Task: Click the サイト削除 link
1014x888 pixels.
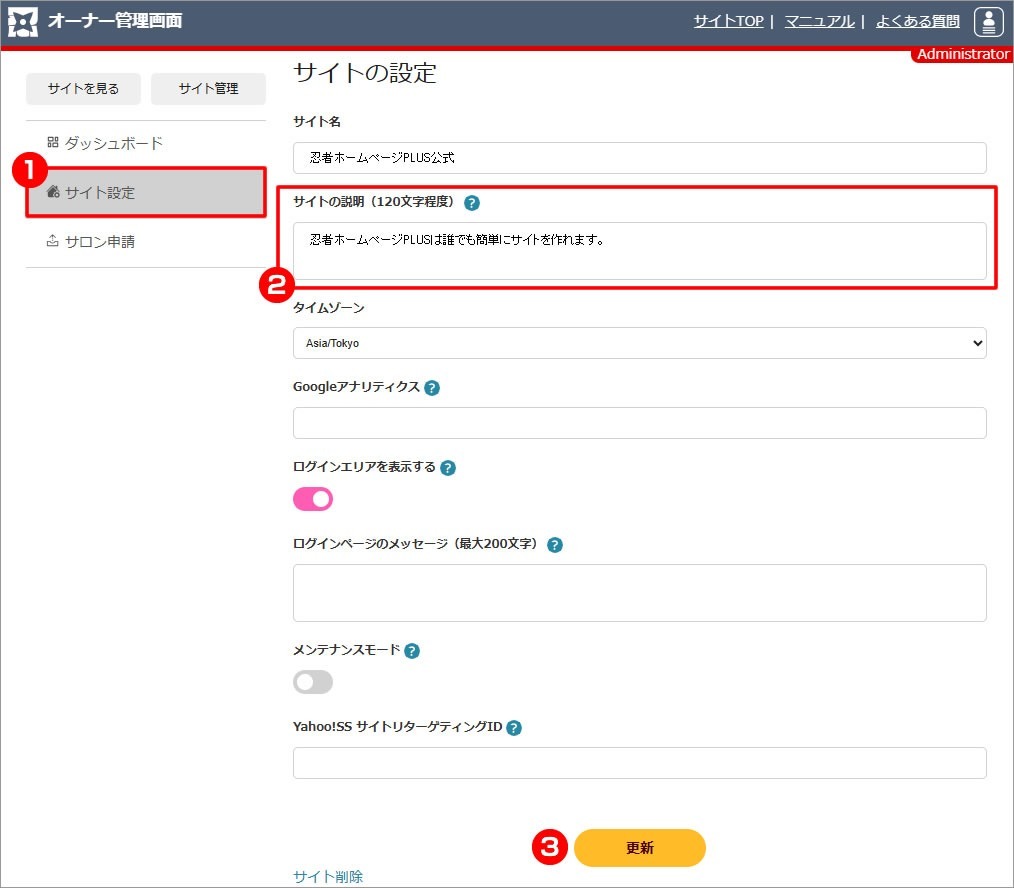Action: point(328,876)
